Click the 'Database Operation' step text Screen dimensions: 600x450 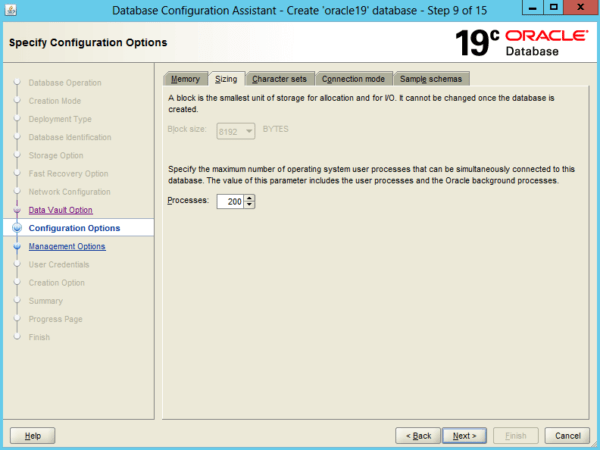point(65,83)
